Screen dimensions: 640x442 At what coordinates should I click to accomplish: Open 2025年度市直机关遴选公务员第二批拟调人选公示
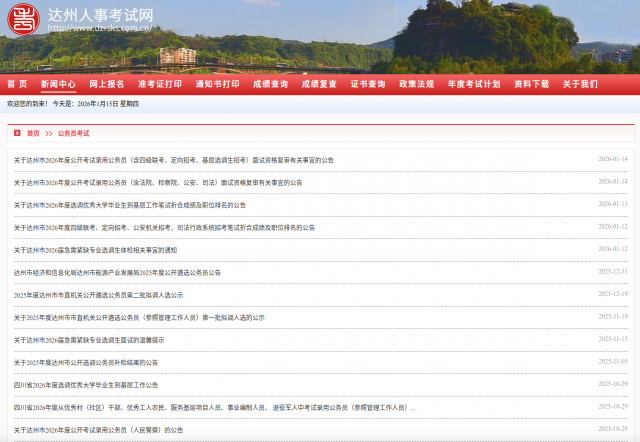click(98, 295)
